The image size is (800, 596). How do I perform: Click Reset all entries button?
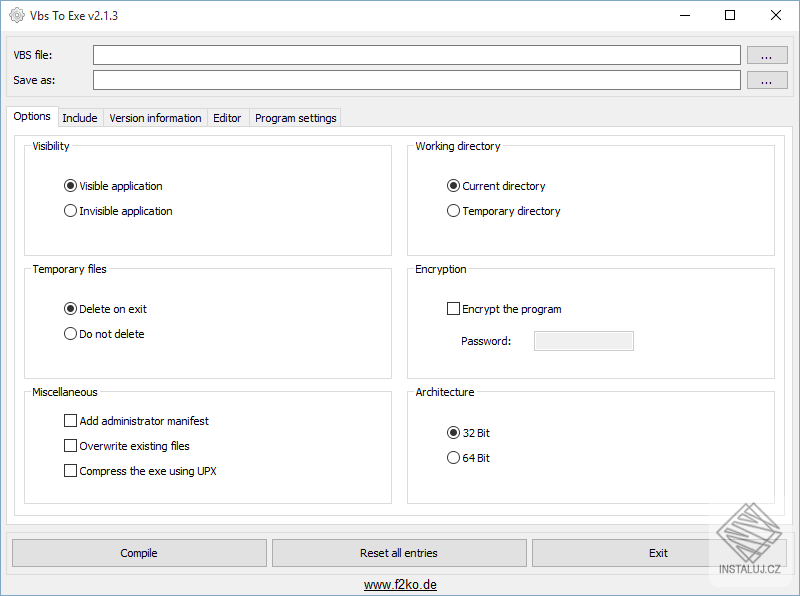point(399,553)
